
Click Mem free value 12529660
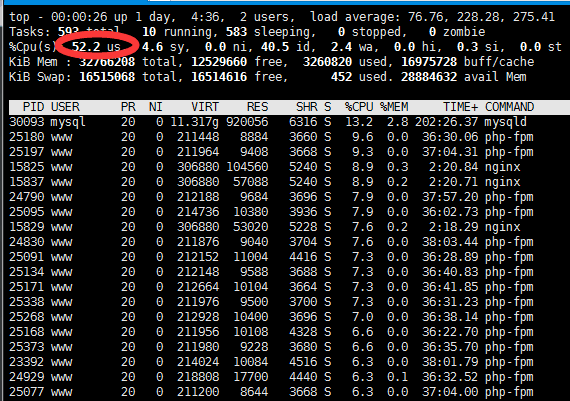coord(219,62)
